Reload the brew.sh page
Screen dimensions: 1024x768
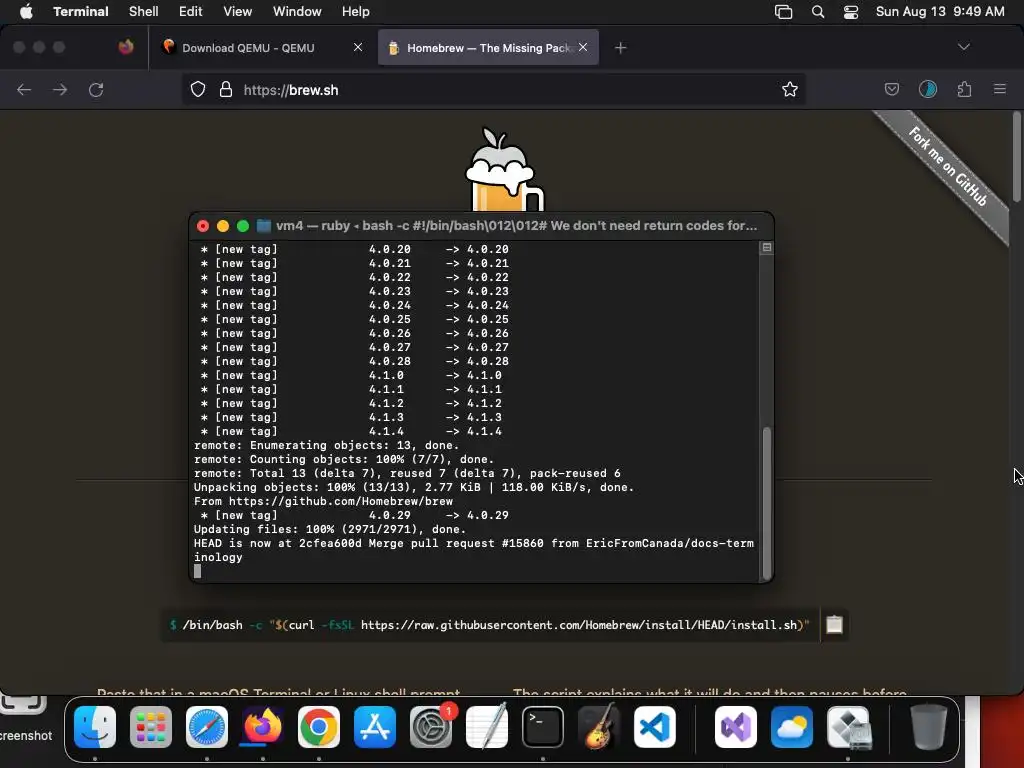tap(96, 89)
